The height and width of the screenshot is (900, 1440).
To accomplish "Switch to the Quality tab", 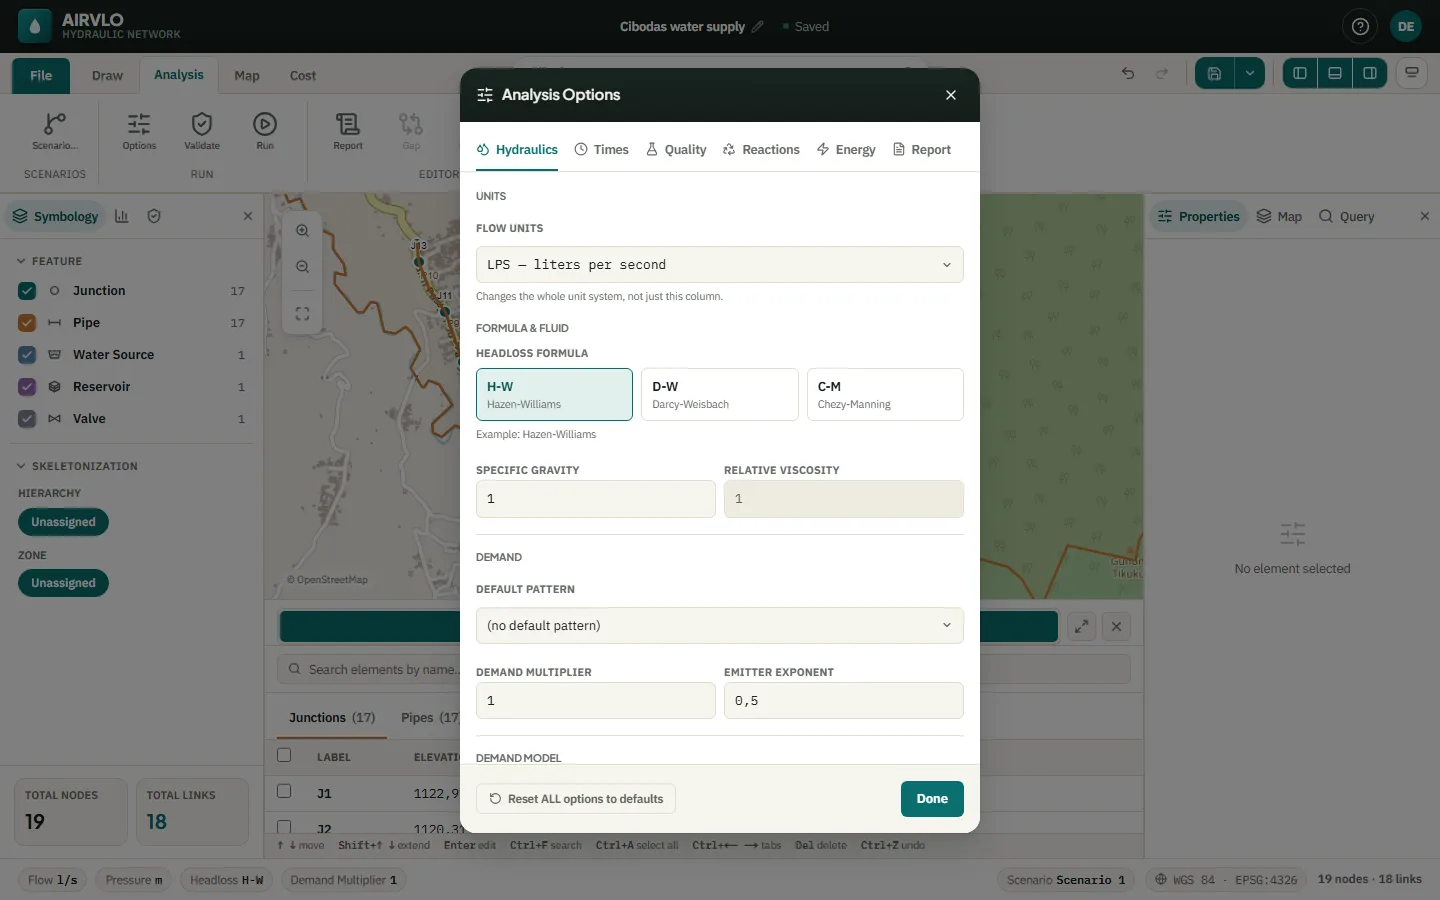I will (676, 150).
